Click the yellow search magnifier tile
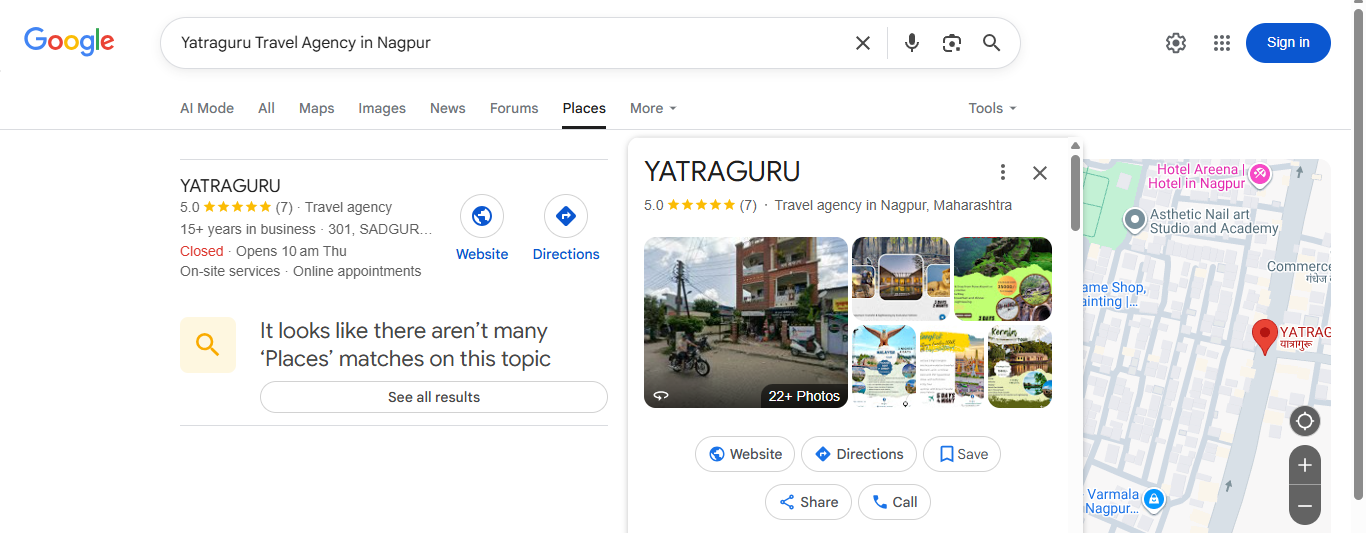The width and height of the screenshot is (1366, 533). point(208,345)
